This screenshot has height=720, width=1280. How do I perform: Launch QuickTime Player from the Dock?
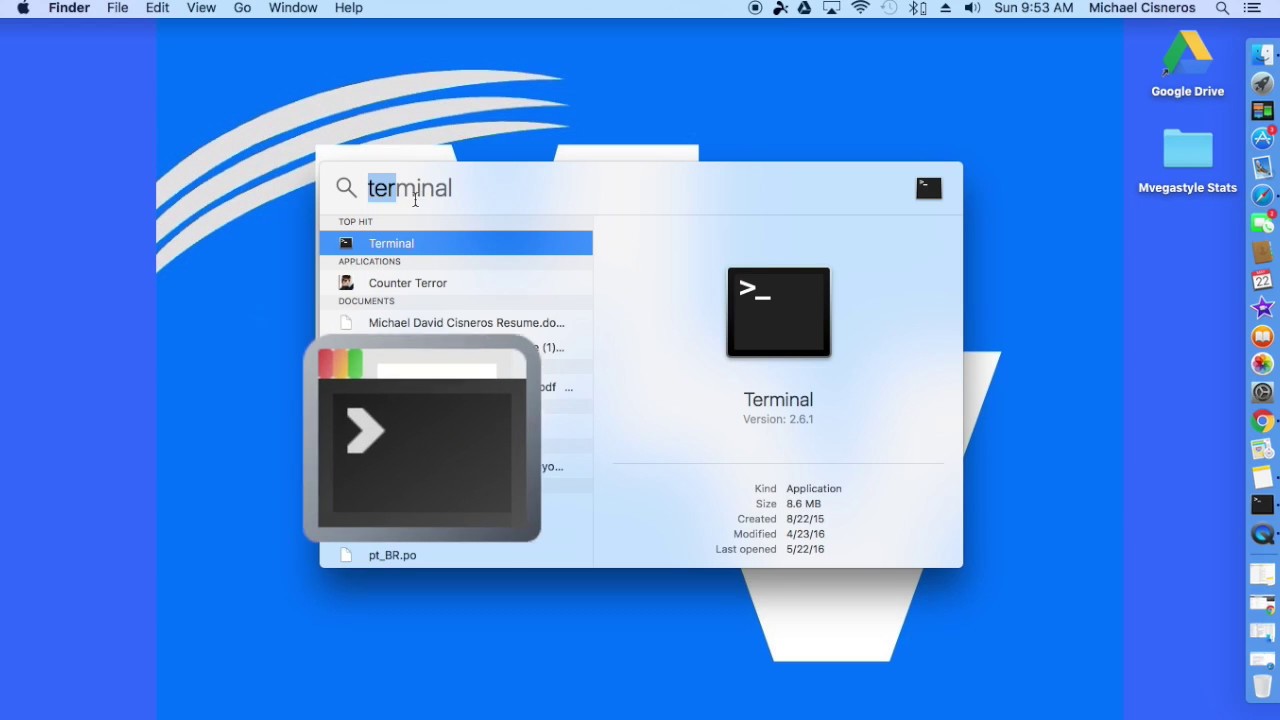point(1263,534)
